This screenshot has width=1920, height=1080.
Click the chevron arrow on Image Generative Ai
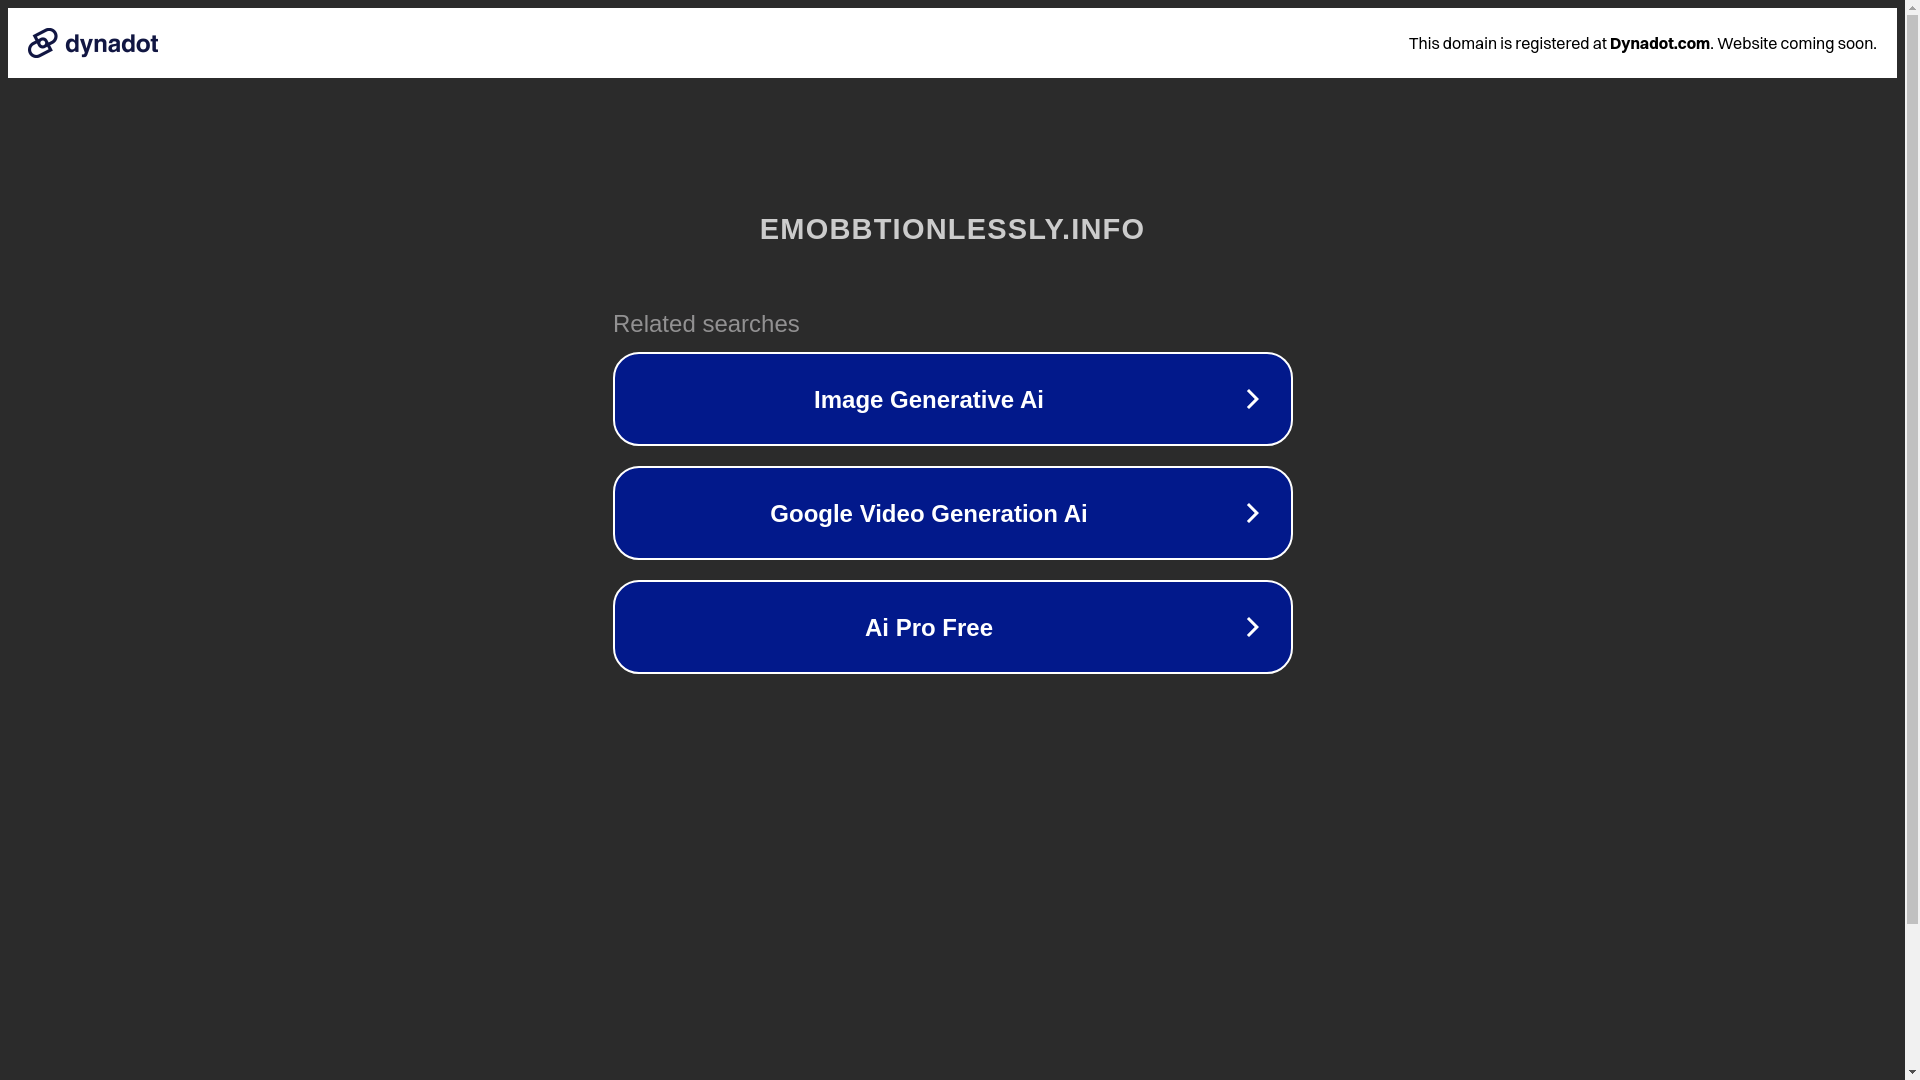click(1252, 399)
